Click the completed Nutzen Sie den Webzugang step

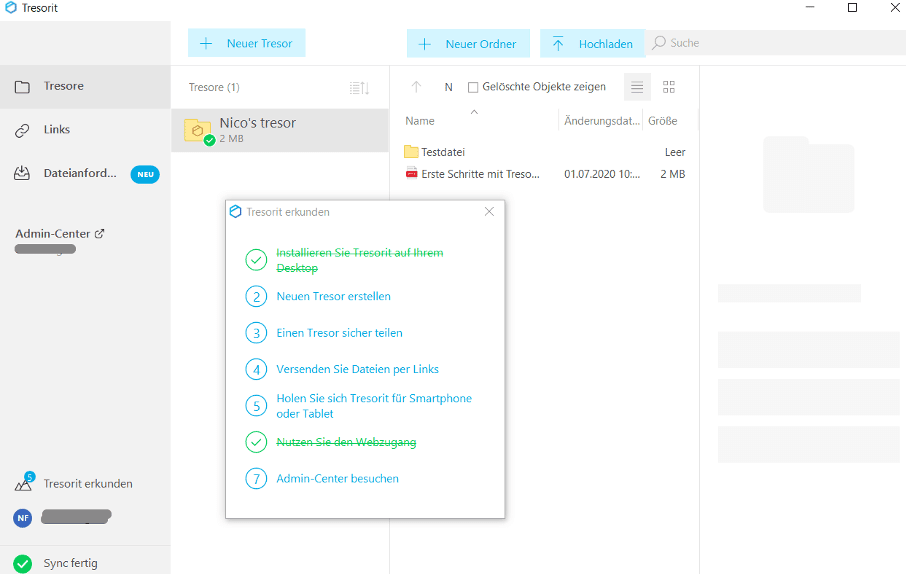tap(346, 442)
